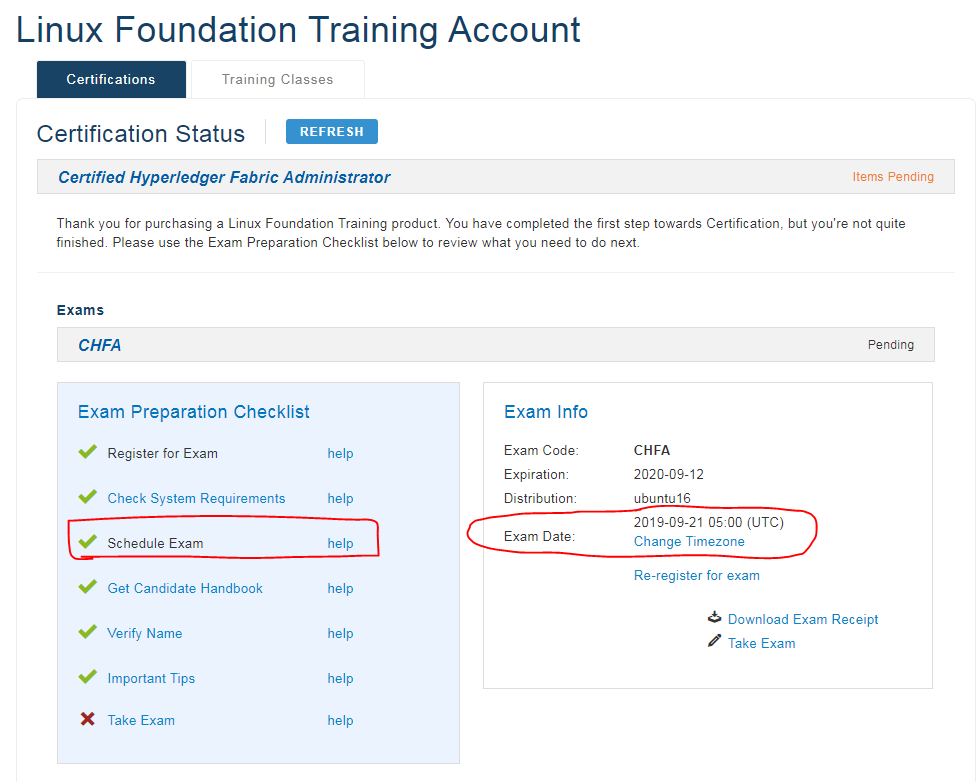
Task: Select the CHFA exam header
Action: pyautogui.click(x=100, y=345)
